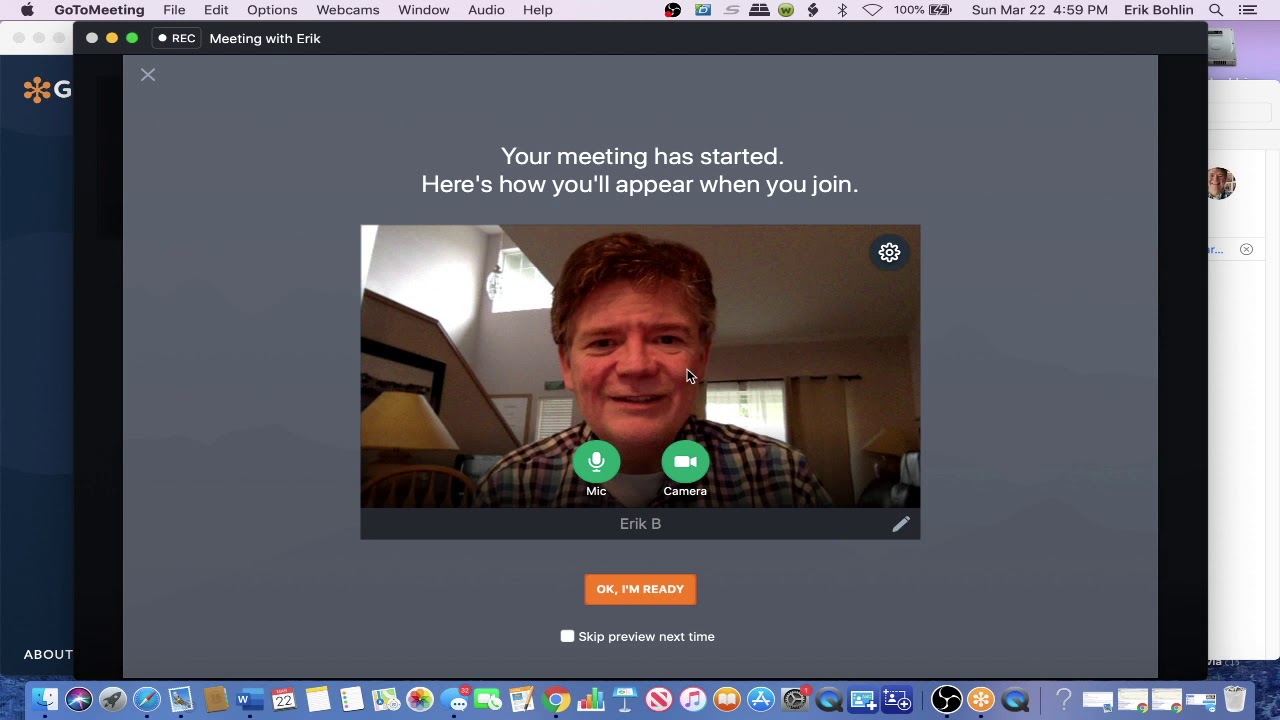Open the Apple menu
This screenshot has width=1280, height=720.
(27, 10)
